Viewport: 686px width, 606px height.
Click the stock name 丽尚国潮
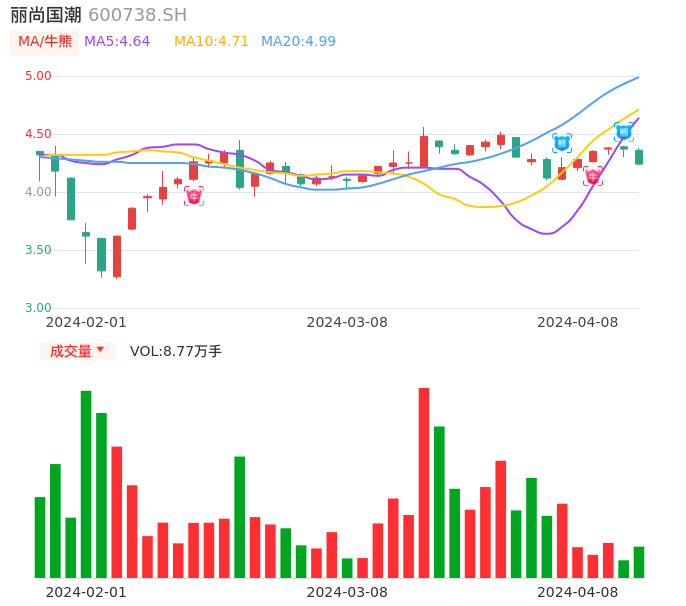tap(46, 15)
